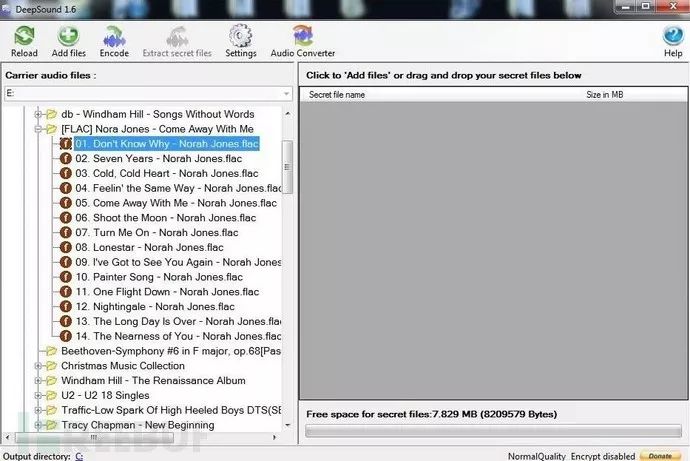Expand the U2 - U2 18 Singles folder
Screen dimensions: 690x461
tap(38, 396)
